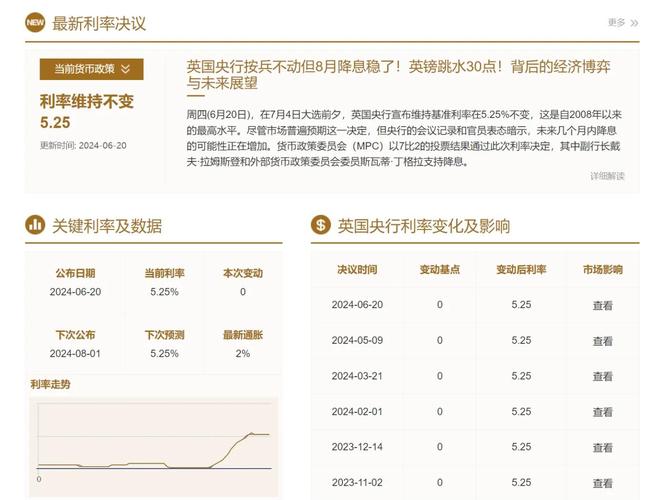Click the 2023-11-02 date cell
The width and height of the screenshot is (661, 500).
click(x=357, y=483)
